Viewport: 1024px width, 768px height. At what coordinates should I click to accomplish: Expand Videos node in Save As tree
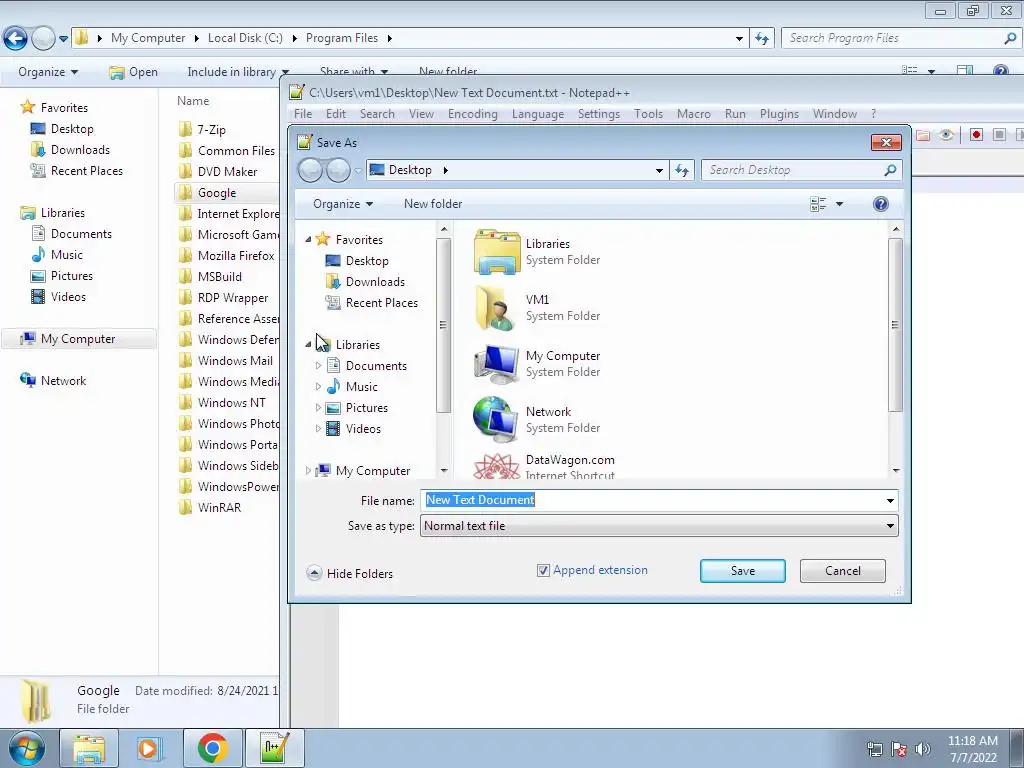pyautogui.click(x=318, y=429)
